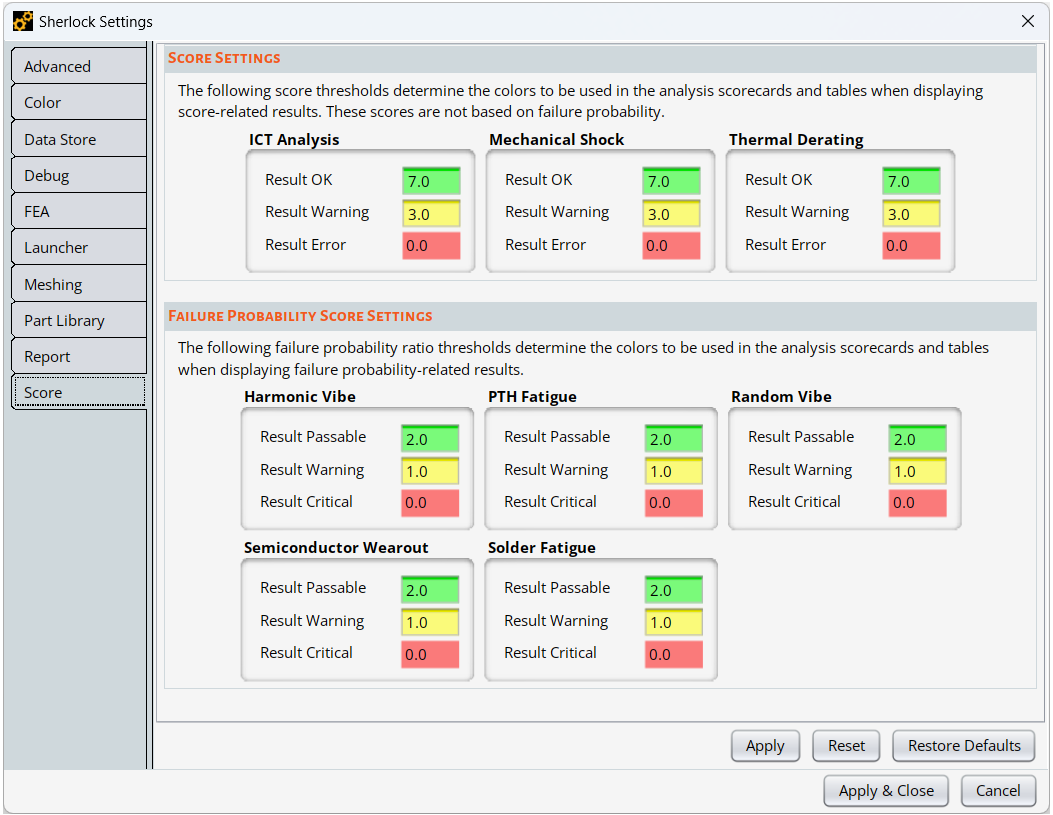Click the Apply & Close button
Image resolution: width=1053 pixels, height=815 pixels.
pyautogui.click(x=886, y=790)
